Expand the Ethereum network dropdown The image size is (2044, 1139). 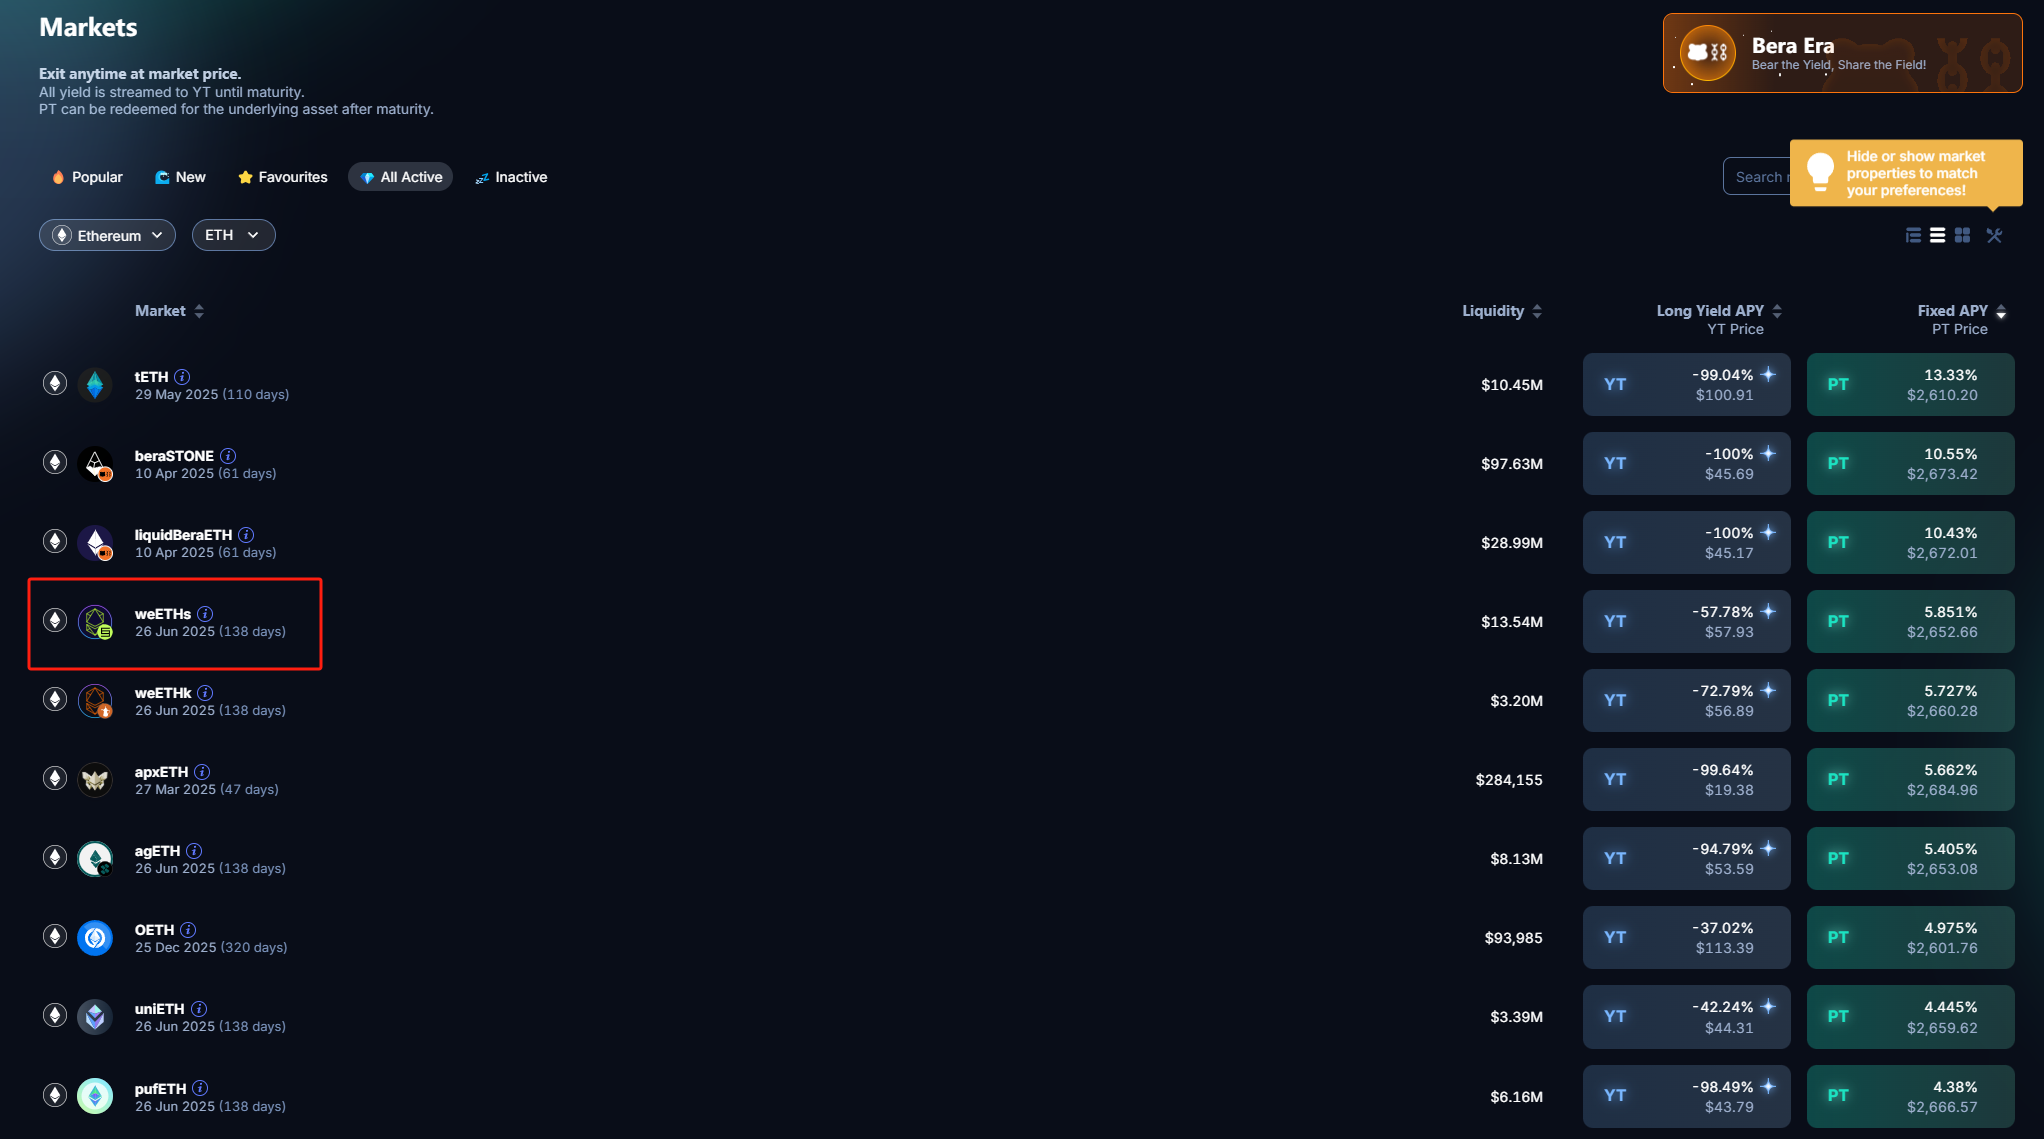point(108,233)
